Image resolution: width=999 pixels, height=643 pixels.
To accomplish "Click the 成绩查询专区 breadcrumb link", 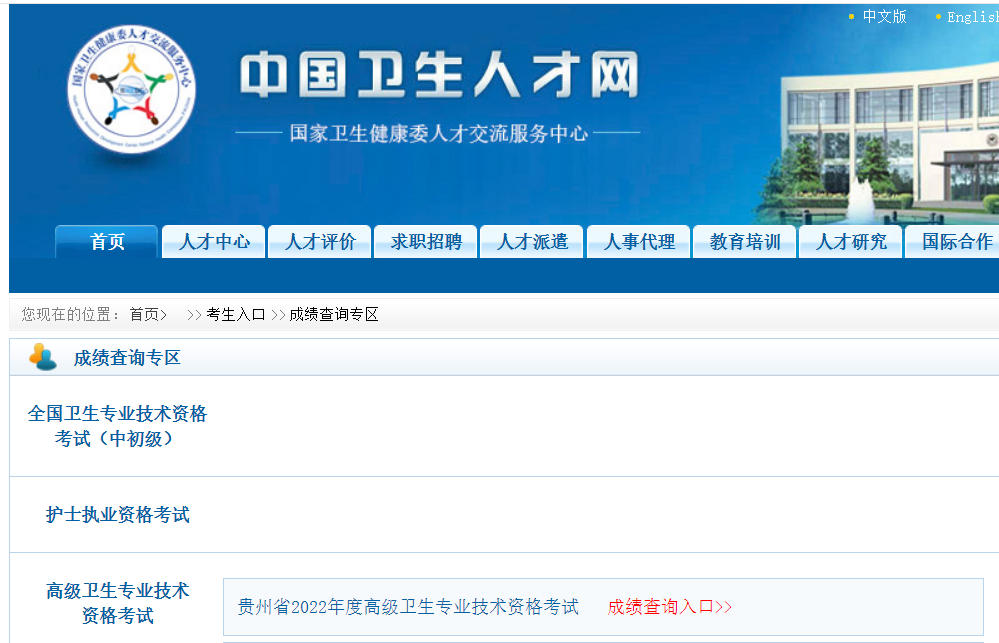I will tap(334, 314).
